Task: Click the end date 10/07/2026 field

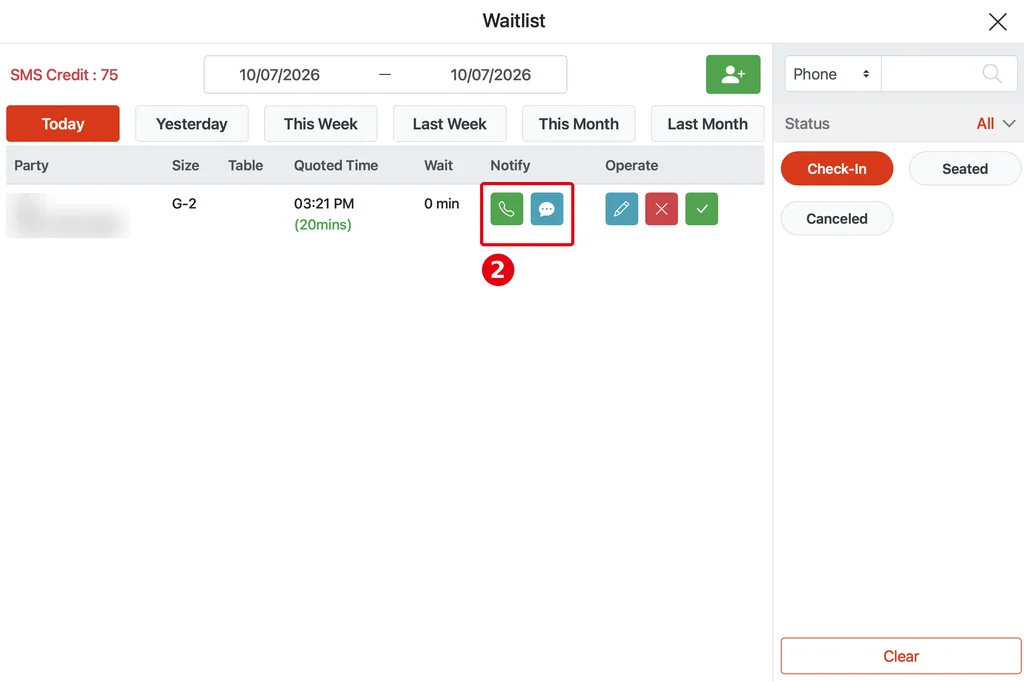Action: [490, 74]
